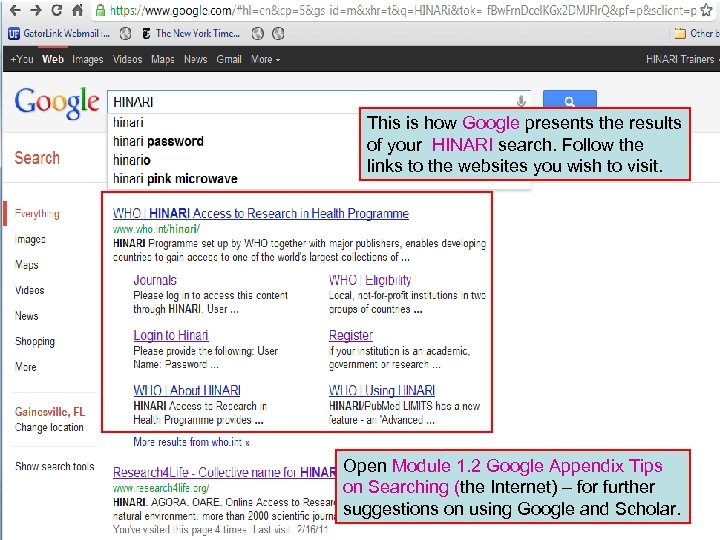Open the Login to Hinari sitelink
Screen dimensions: 720x540
tap(171, 335)
